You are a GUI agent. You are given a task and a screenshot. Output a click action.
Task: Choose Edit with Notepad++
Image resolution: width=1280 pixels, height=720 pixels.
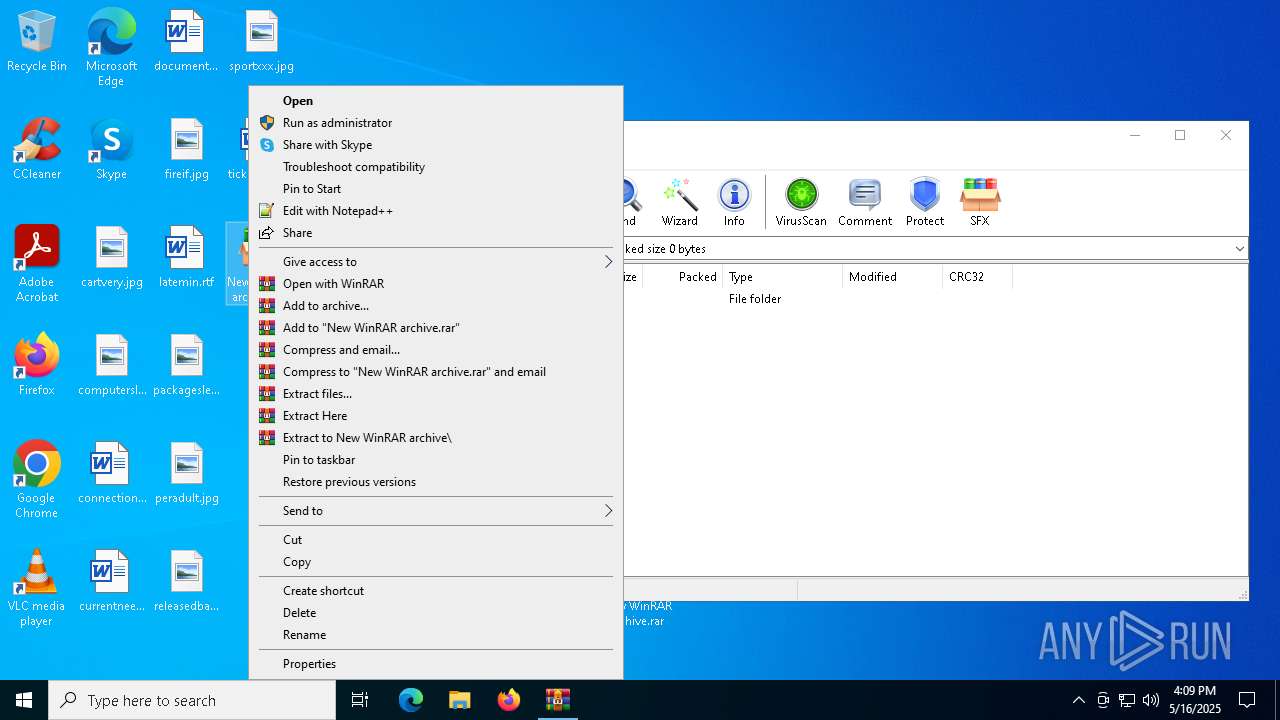pos(435,211)
